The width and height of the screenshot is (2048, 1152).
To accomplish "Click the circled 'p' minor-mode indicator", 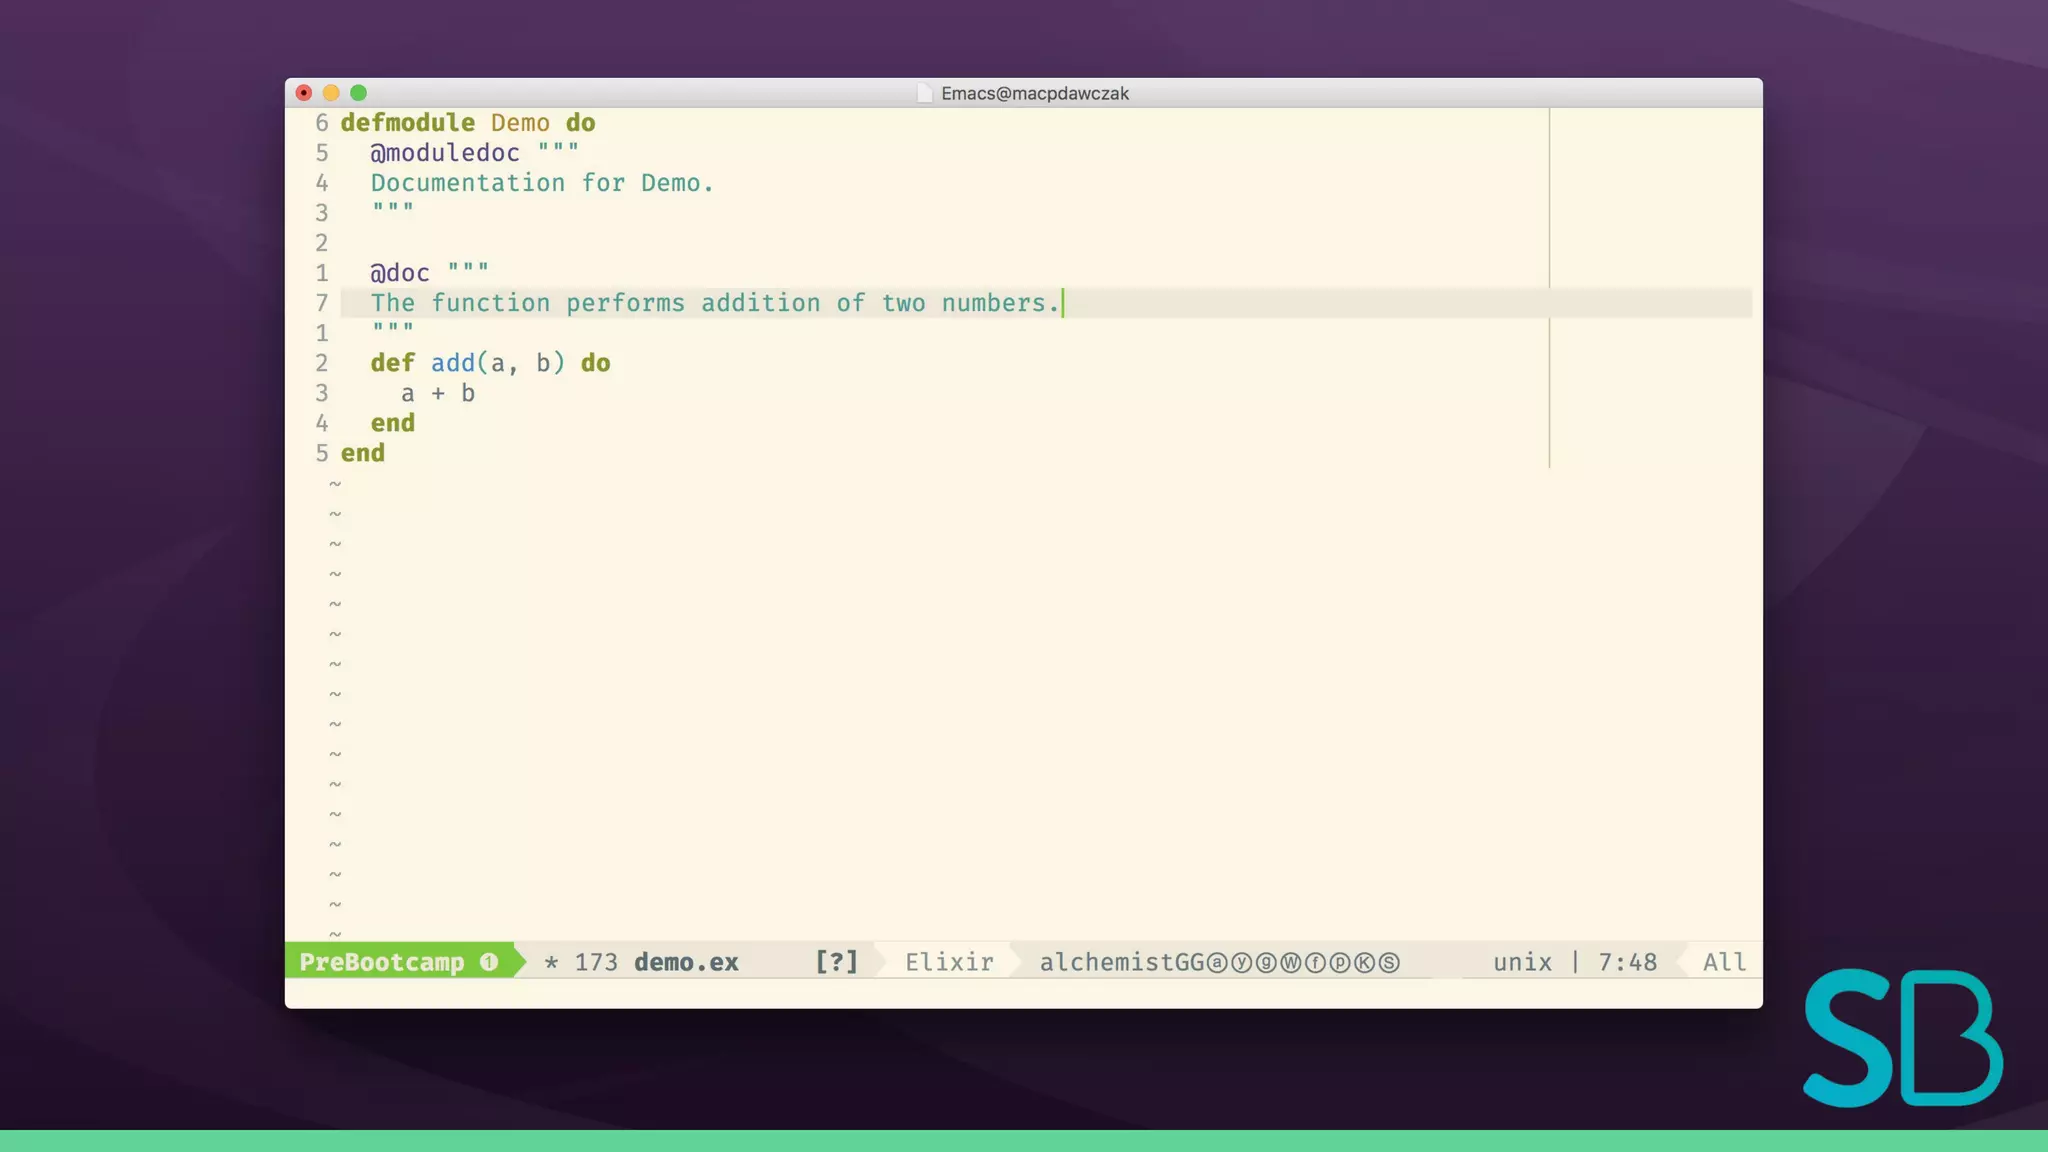I will pyautogui.click(x=1340, y=963).
